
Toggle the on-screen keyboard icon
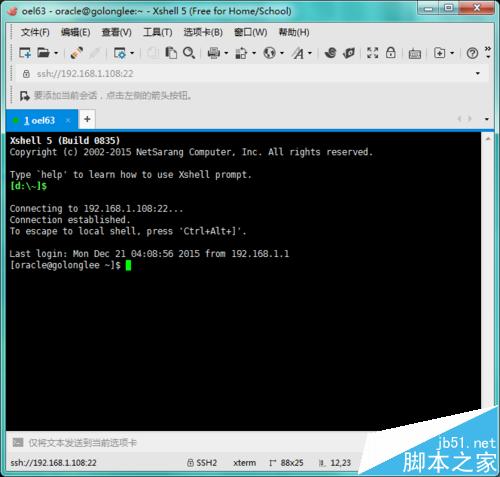[x=415, y=54]
